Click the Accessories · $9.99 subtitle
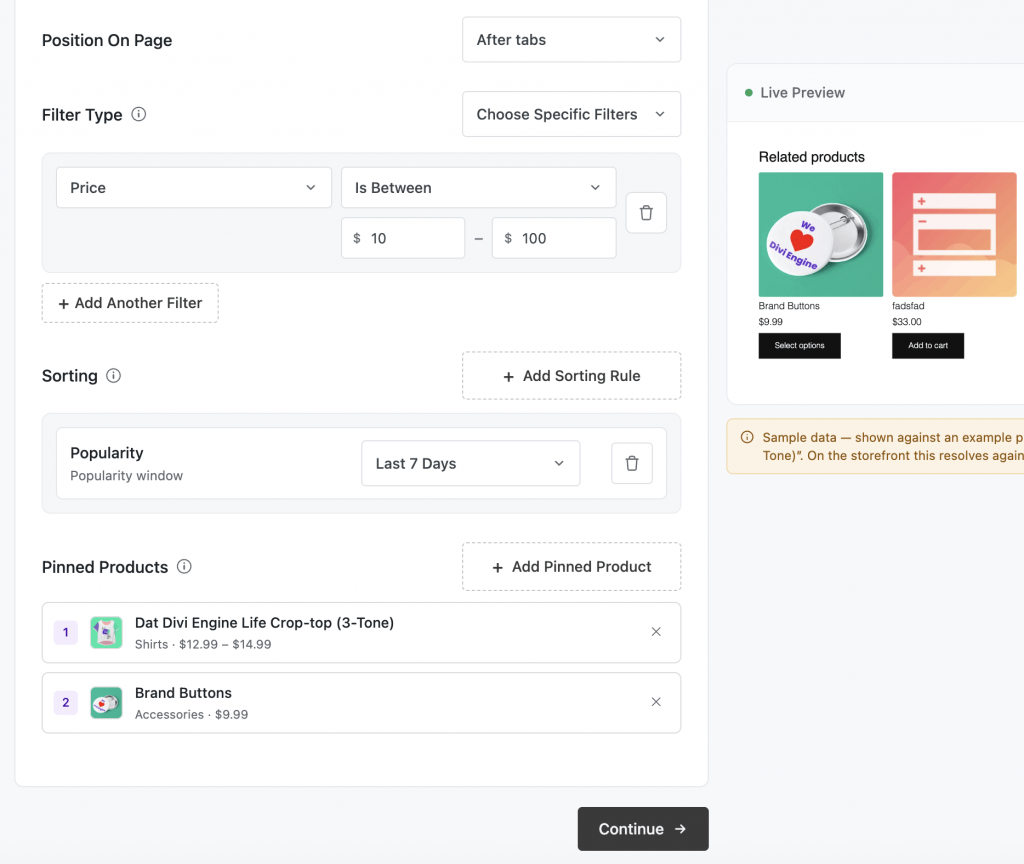The width and height of the screenshot is (1024, 864). tap(191, 714)
